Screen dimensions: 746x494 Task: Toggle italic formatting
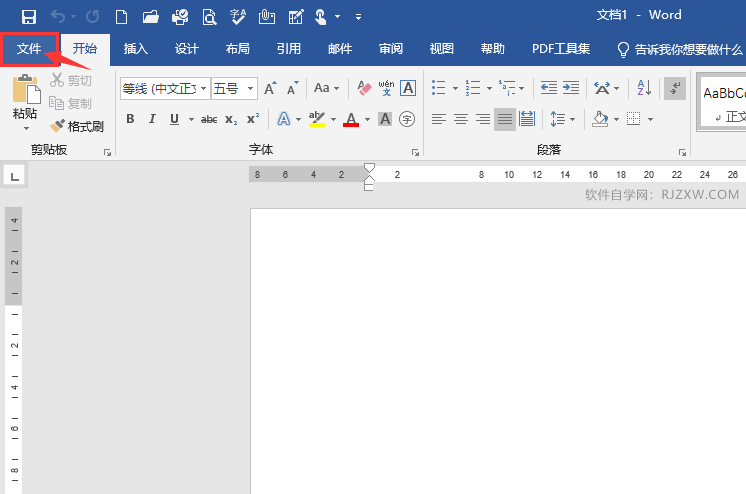(152, 119)
